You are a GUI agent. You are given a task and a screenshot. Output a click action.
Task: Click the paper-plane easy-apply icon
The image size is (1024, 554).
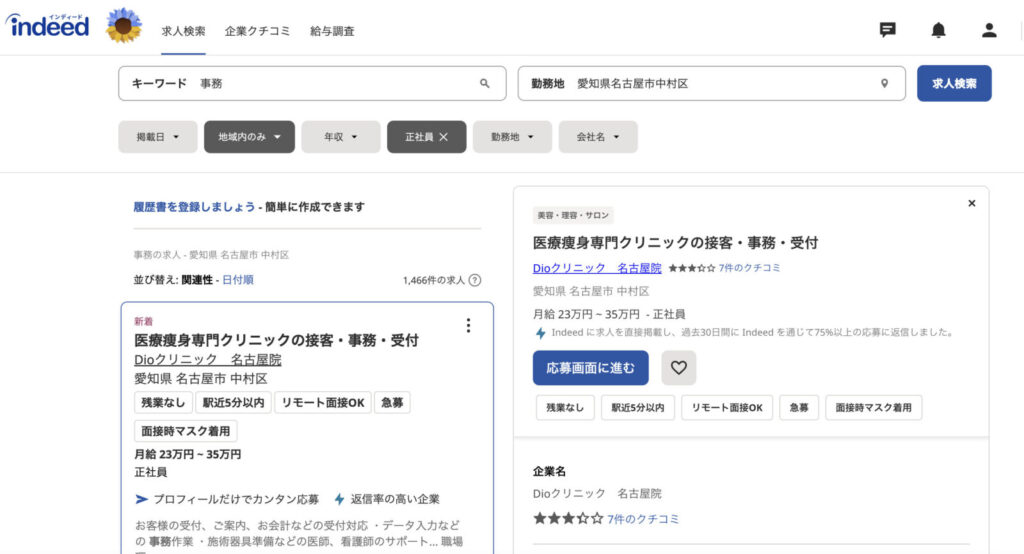pyautogui.click(x=141, y=499)
